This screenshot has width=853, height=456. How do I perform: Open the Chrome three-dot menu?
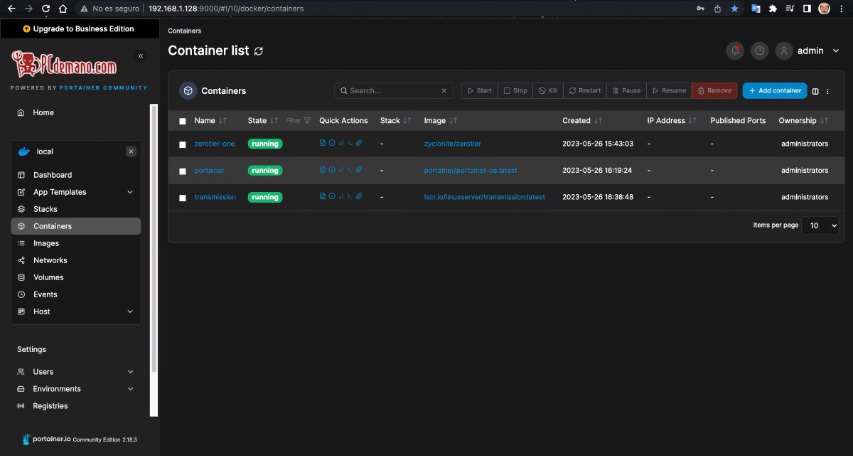[x=841, y=9]
